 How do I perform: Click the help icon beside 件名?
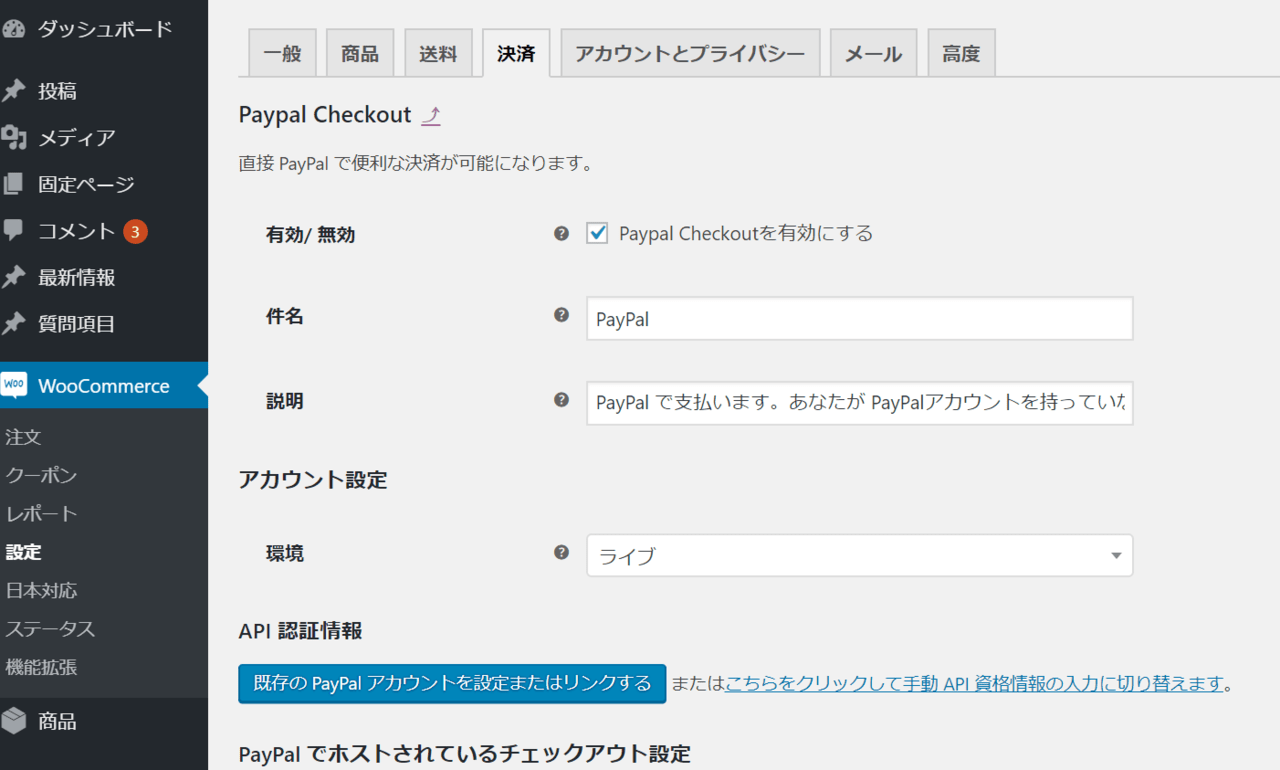(x=561, y=315)
